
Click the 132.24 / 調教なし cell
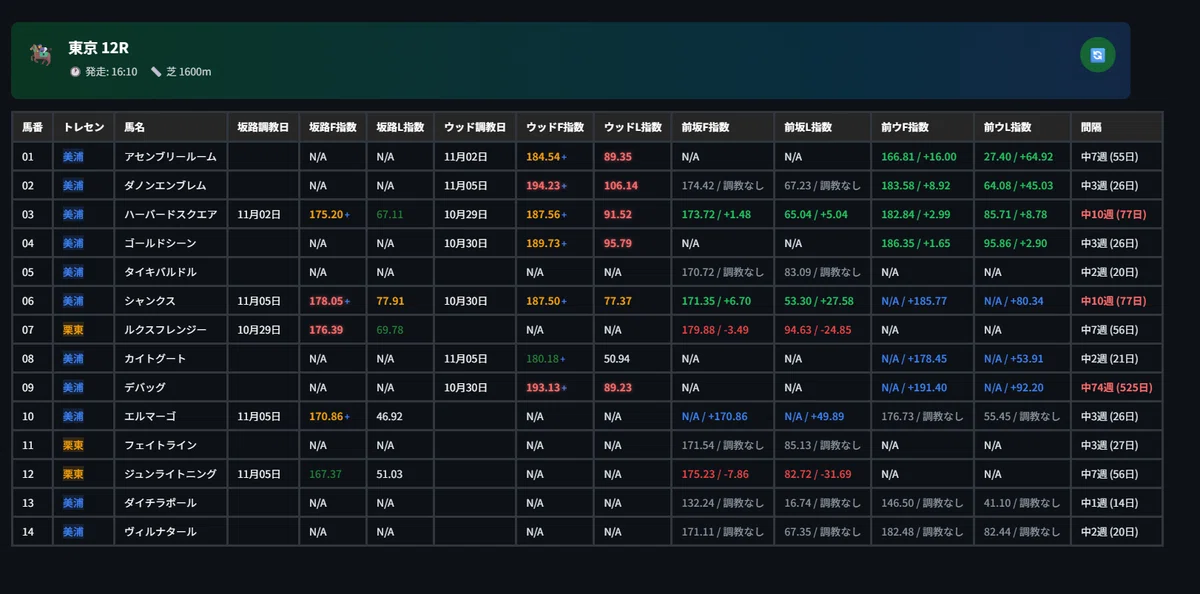click(x=722, y=503)
